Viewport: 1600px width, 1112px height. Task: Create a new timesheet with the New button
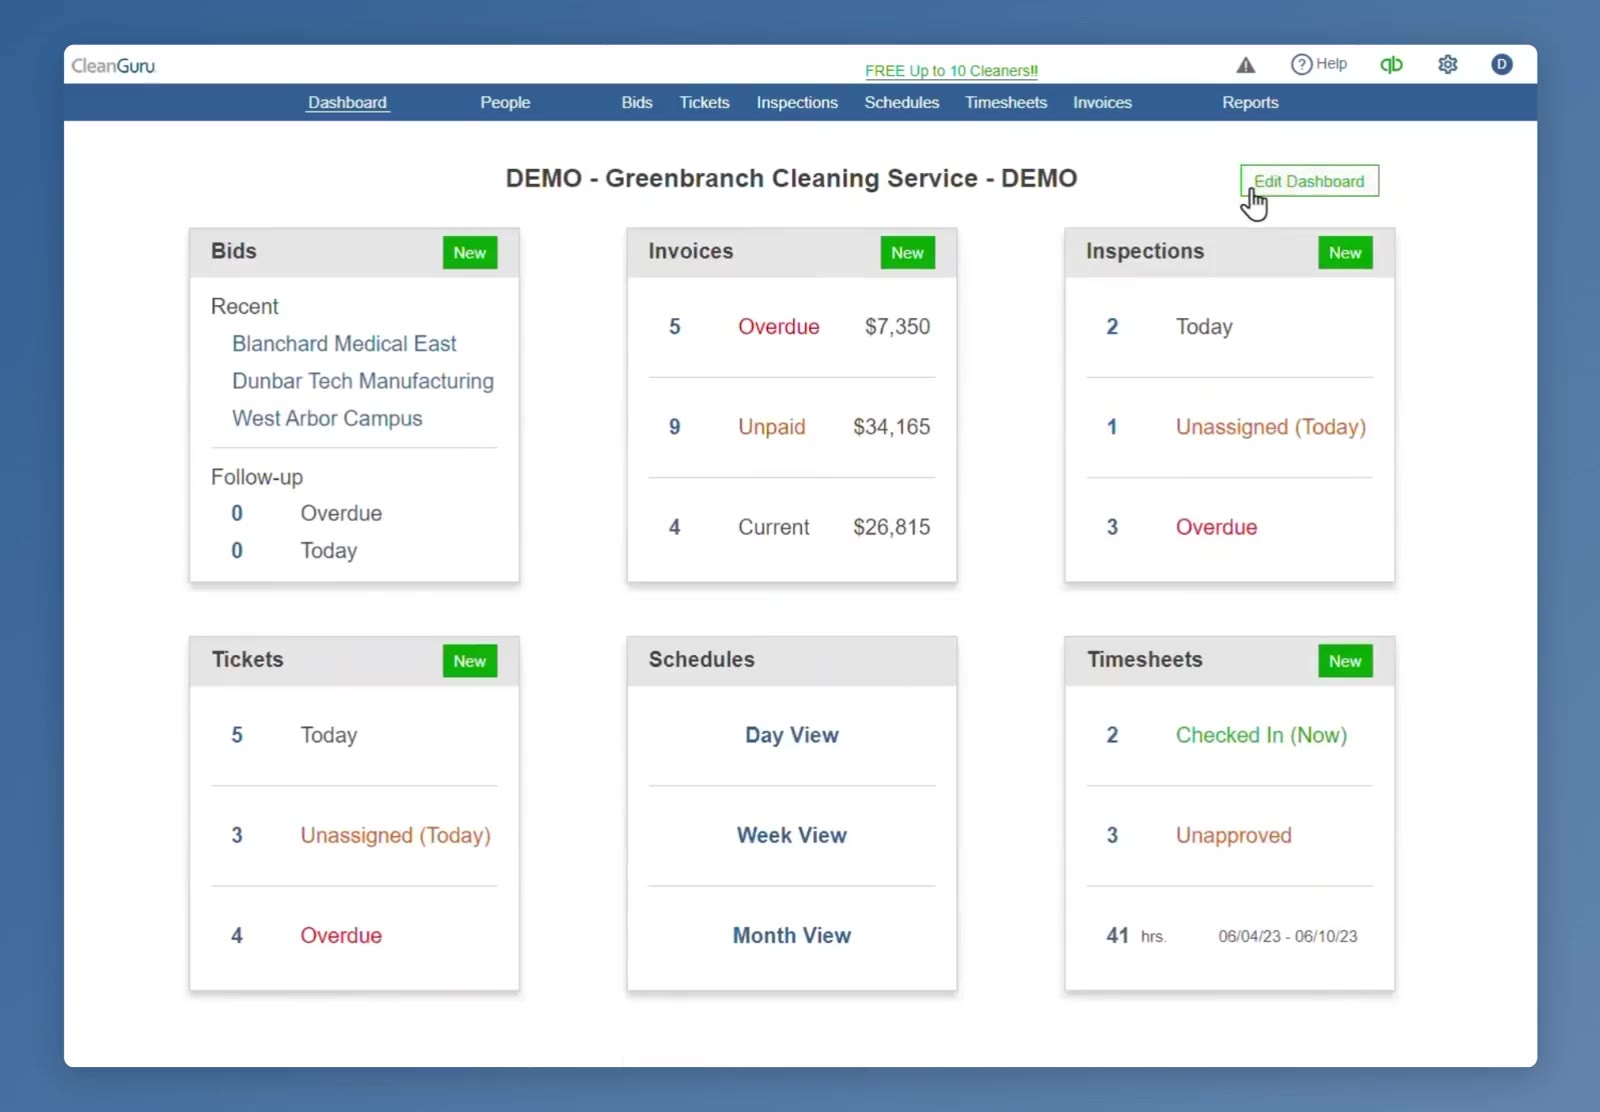coord(1345,661)
